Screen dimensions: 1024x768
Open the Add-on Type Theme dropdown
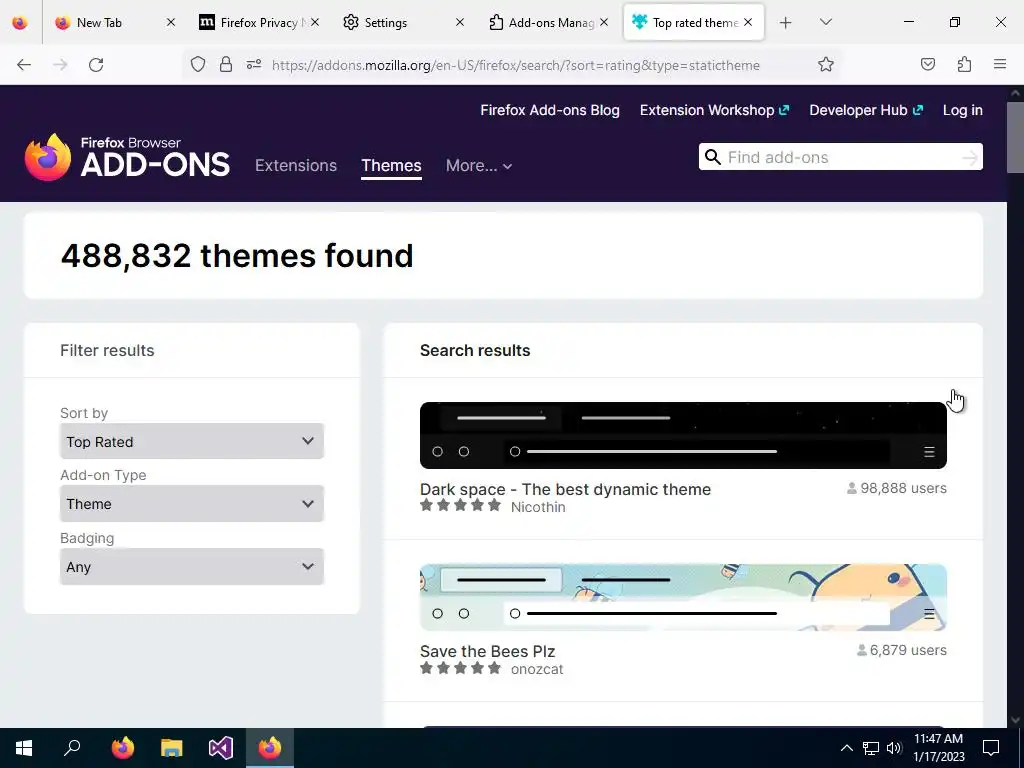192,504
